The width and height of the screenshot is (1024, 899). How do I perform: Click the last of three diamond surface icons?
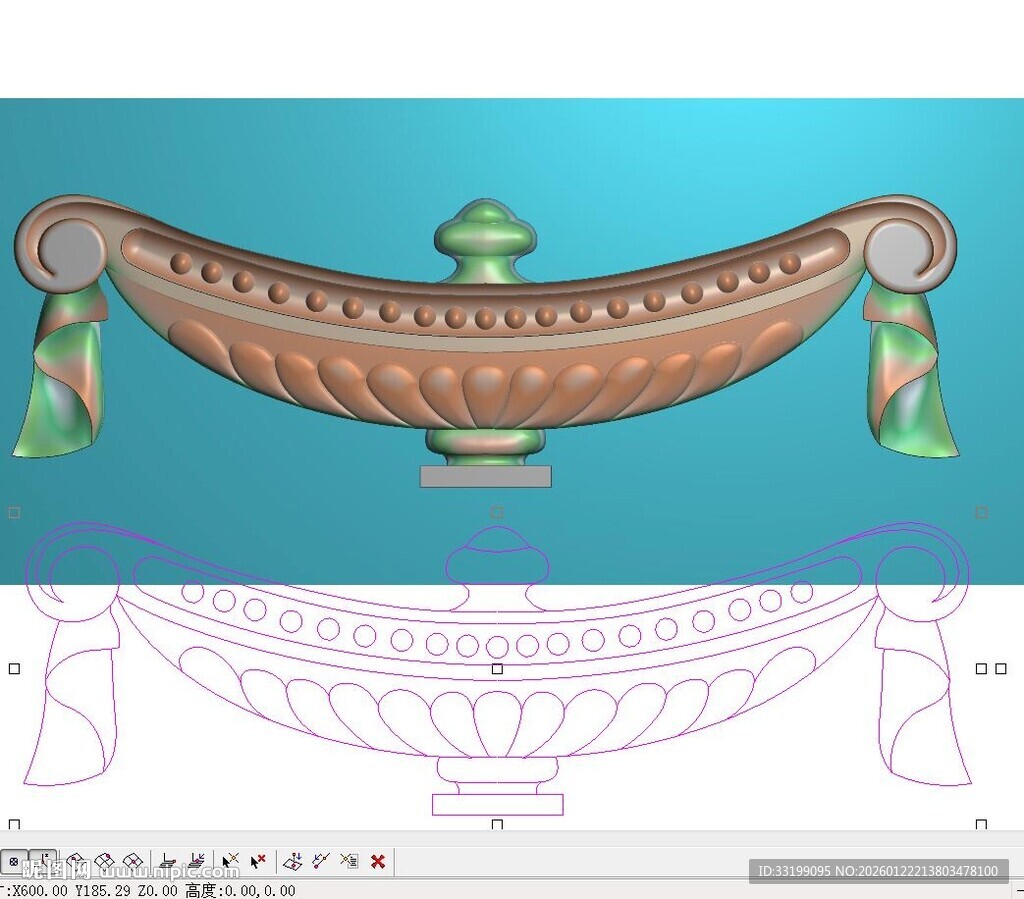coord(132,861)
